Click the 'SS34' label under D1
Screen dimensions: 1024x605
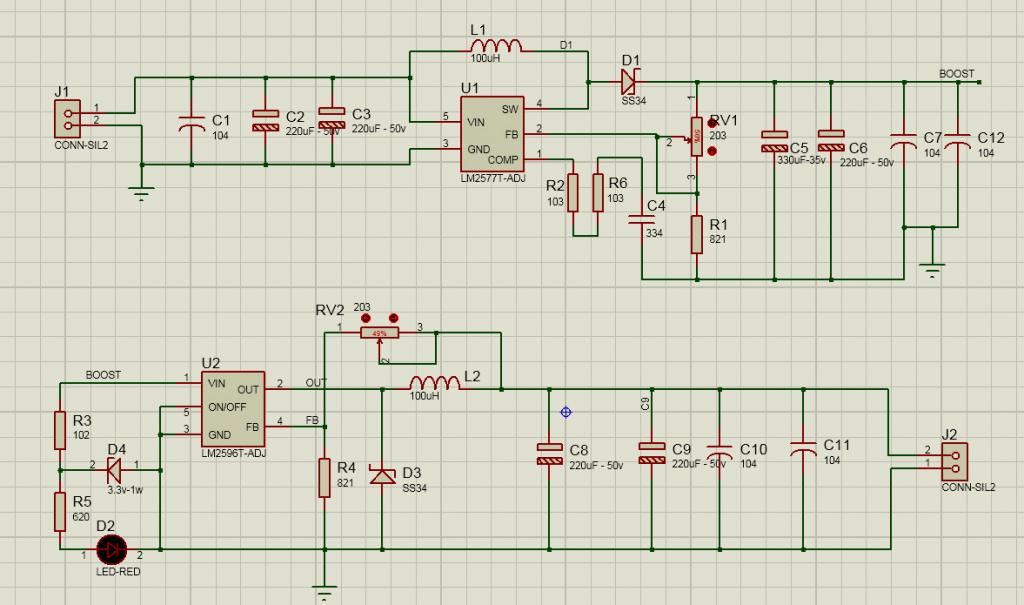click(633, 101)
